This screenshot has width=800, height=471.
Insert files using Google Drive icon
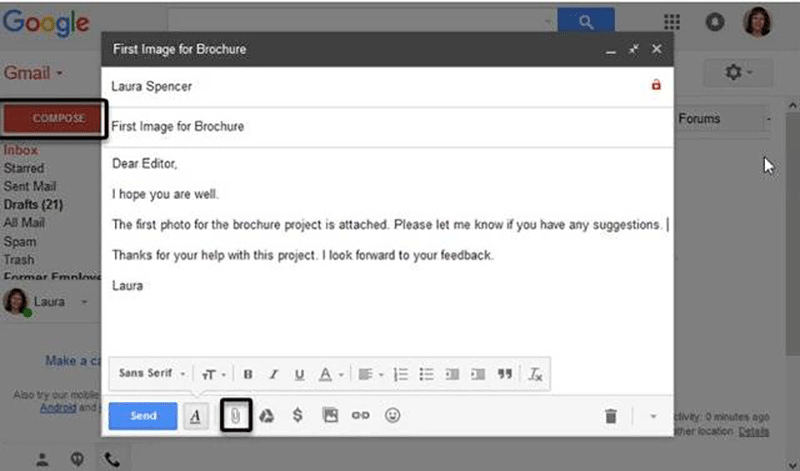tap(267, 416)
